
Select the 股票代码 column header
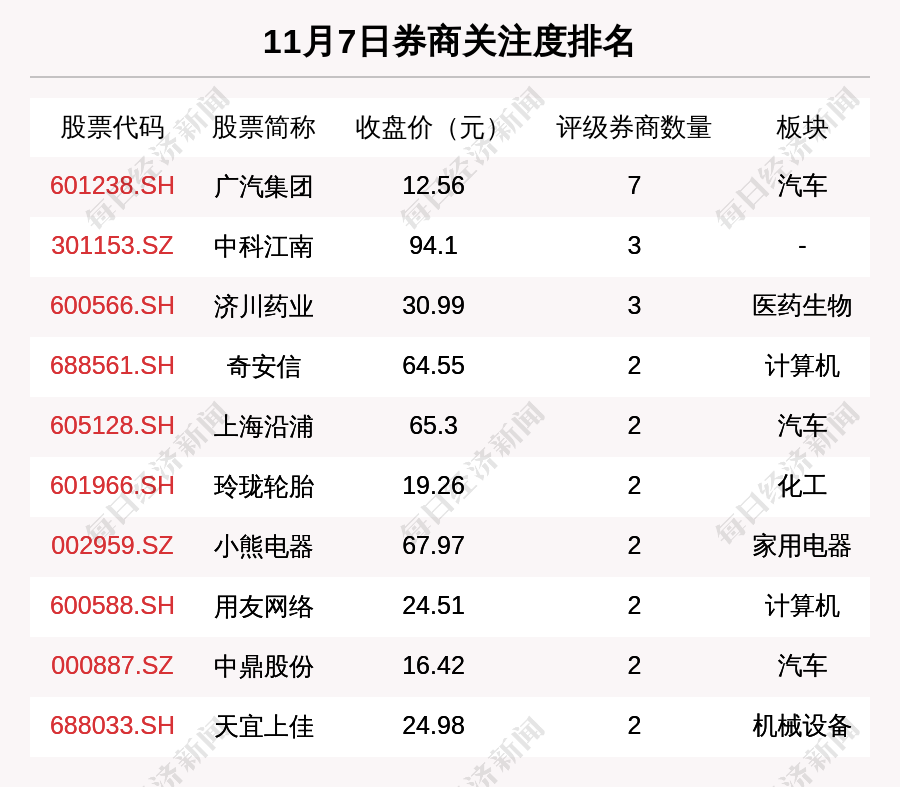(x=112, y=127)
